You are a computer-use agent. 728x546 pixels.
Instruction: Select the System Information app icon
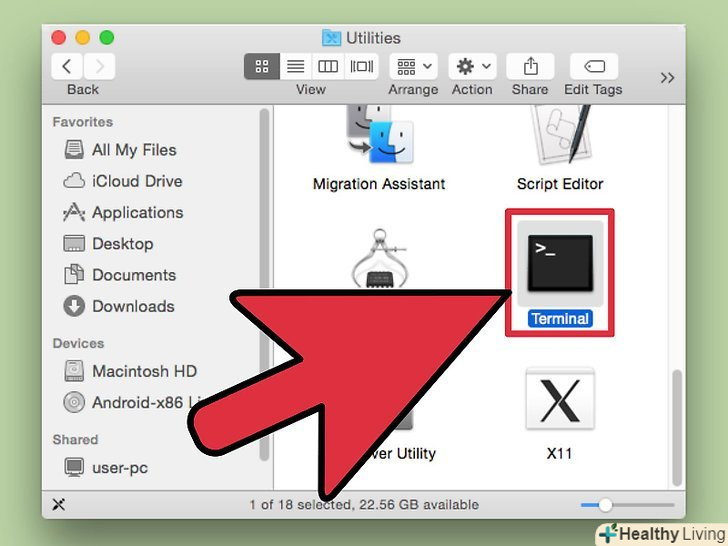point(379,259)
